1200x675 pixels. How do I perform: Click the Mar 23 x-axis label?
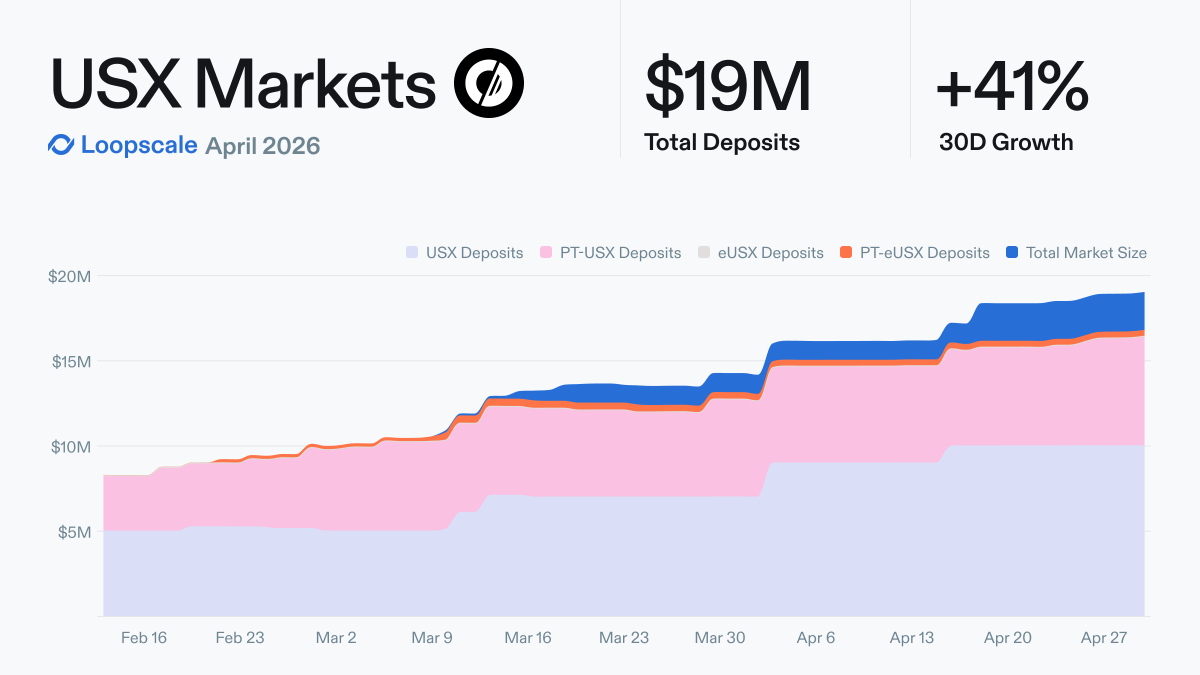pyautogui.click(x=624, y=637)
